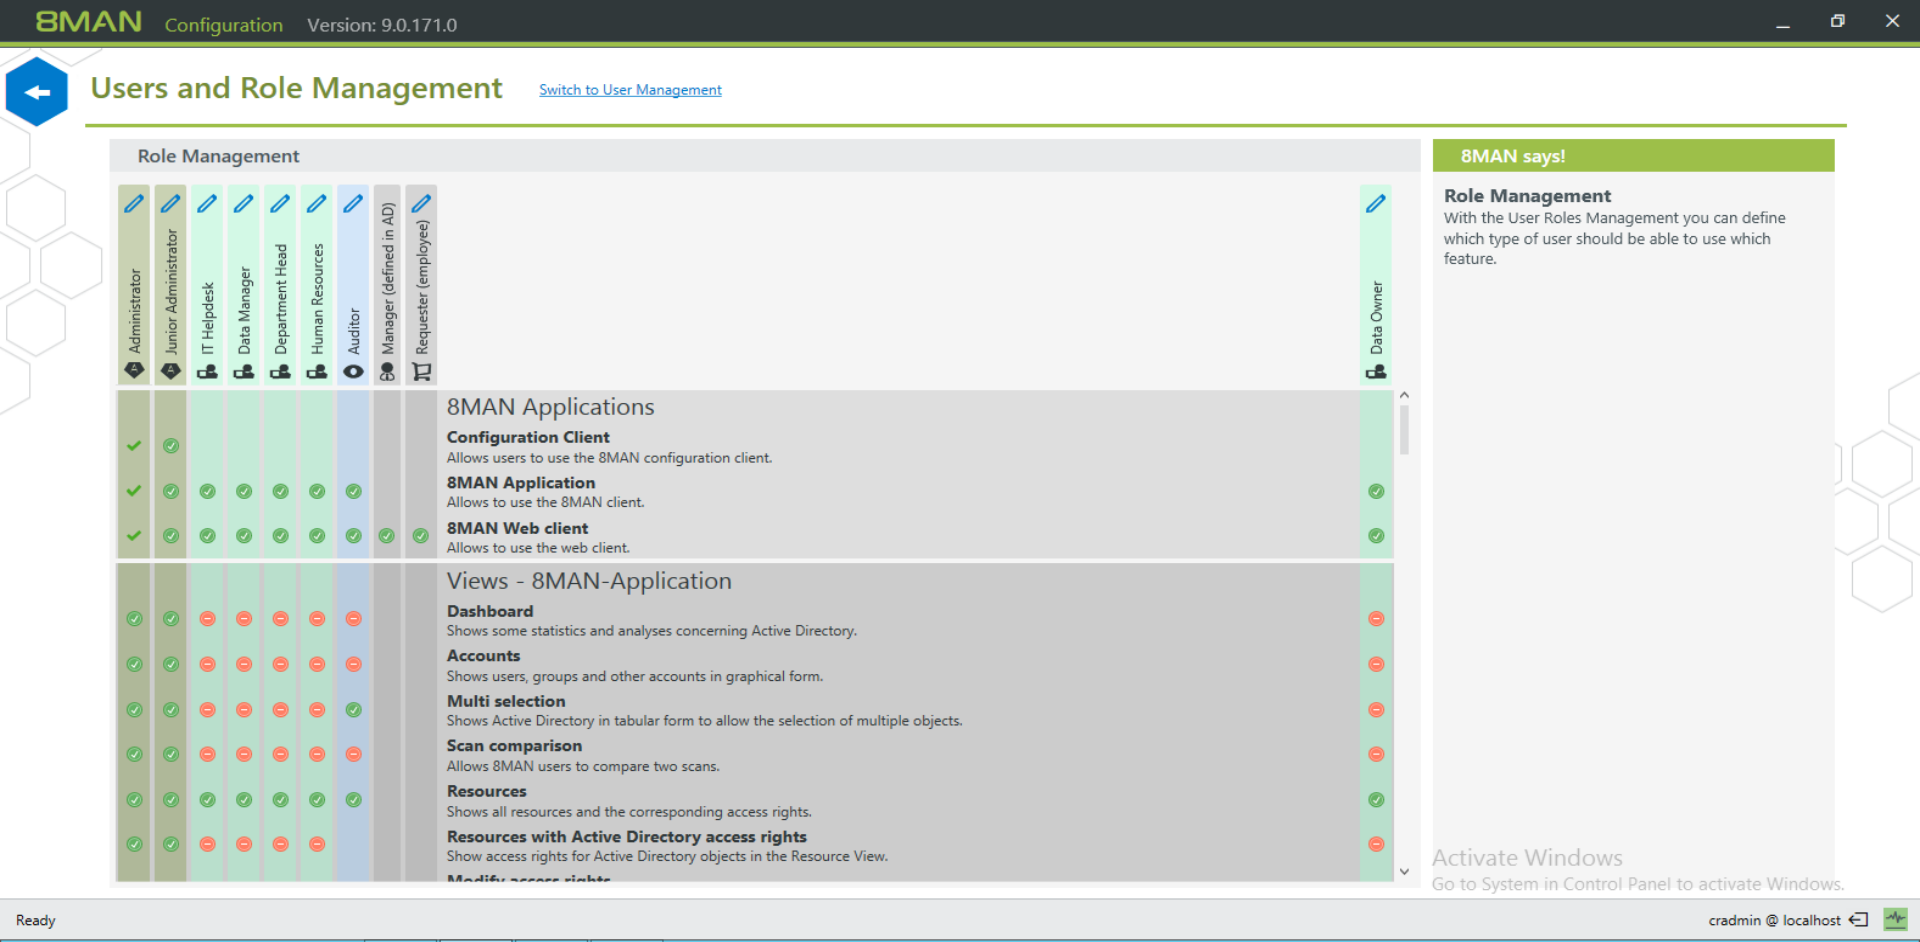Click the IT Helpdesk role user icon
1920x942 pixels.
coord(207,371)
